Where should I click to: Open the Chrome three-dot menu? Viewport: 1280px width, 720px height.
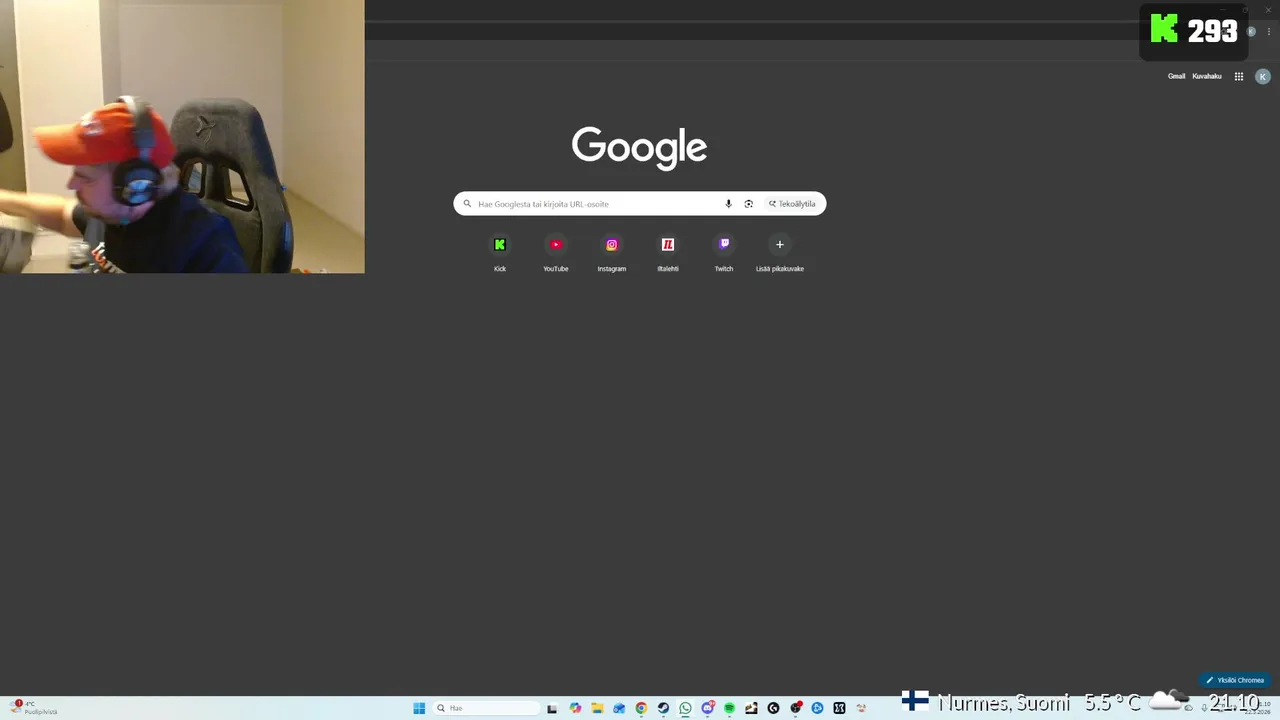pyautogui.click(x=1268, y=32)
